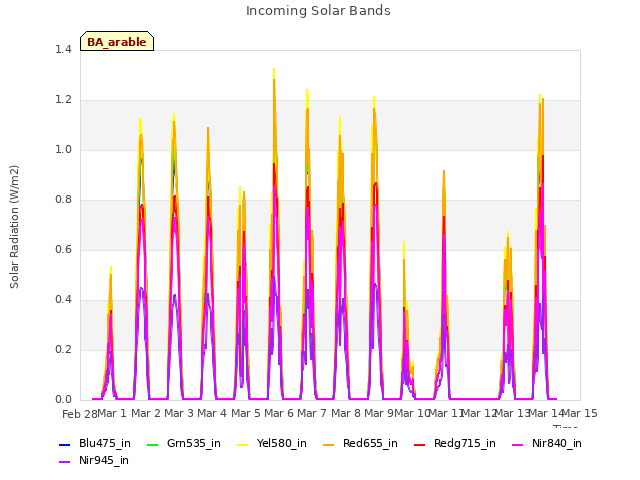Click the 0.6 y-axis tick label
This screenshot has height=480, width=640.
[63, 250]
